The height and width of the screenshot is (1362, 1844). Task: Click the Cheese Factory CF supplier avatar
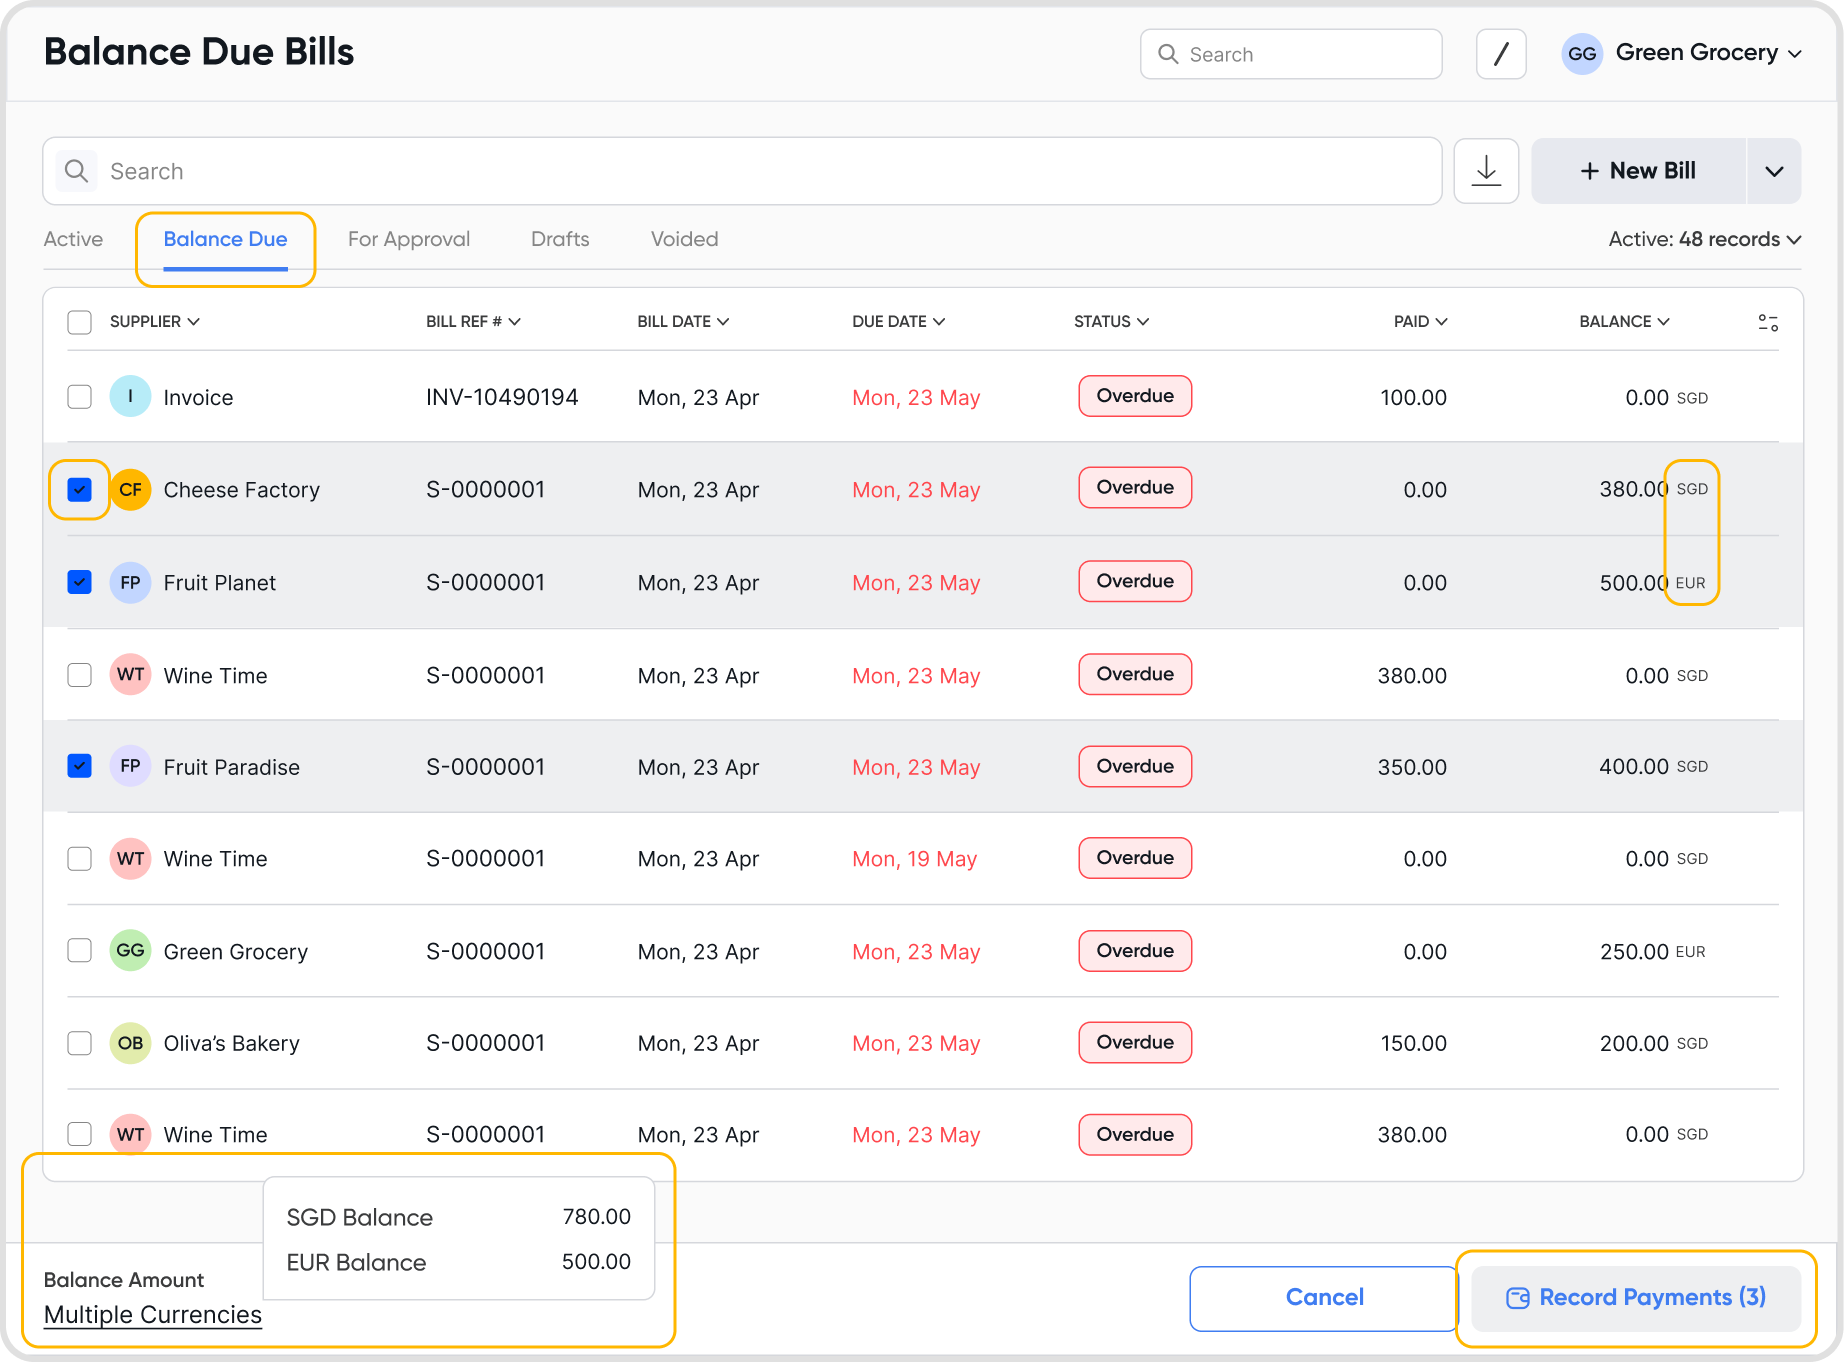point(130,490)
